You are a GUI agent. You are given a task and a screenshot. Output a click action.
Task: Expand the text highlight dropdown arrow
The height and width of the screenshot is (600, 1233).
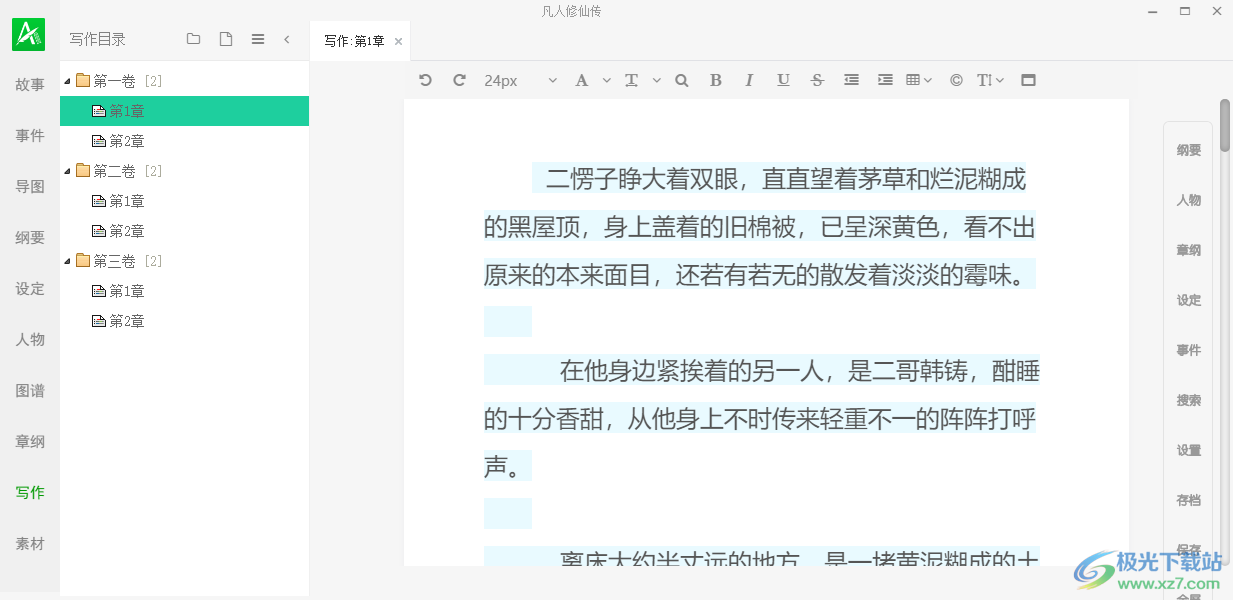(657, 80)
